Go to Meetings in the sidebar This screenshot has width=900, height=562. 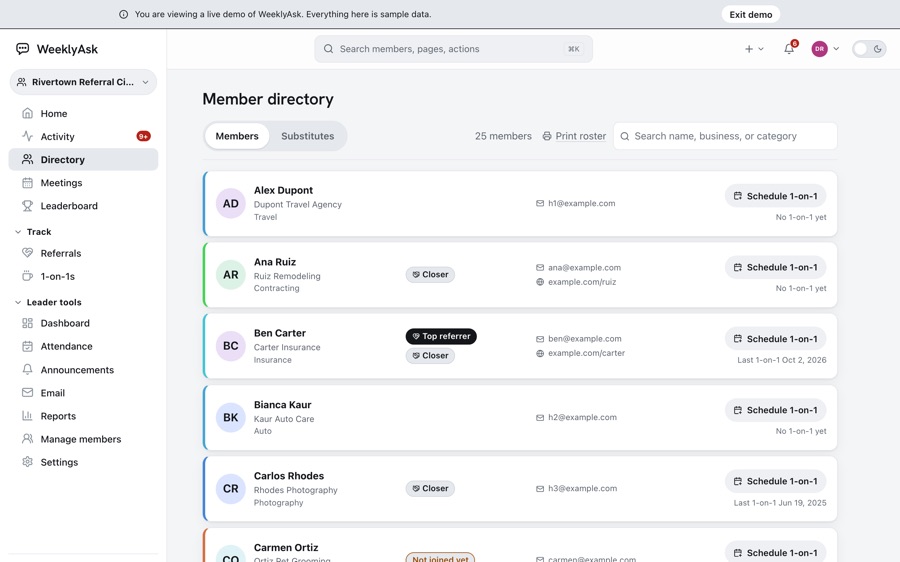tap(83, 183)
